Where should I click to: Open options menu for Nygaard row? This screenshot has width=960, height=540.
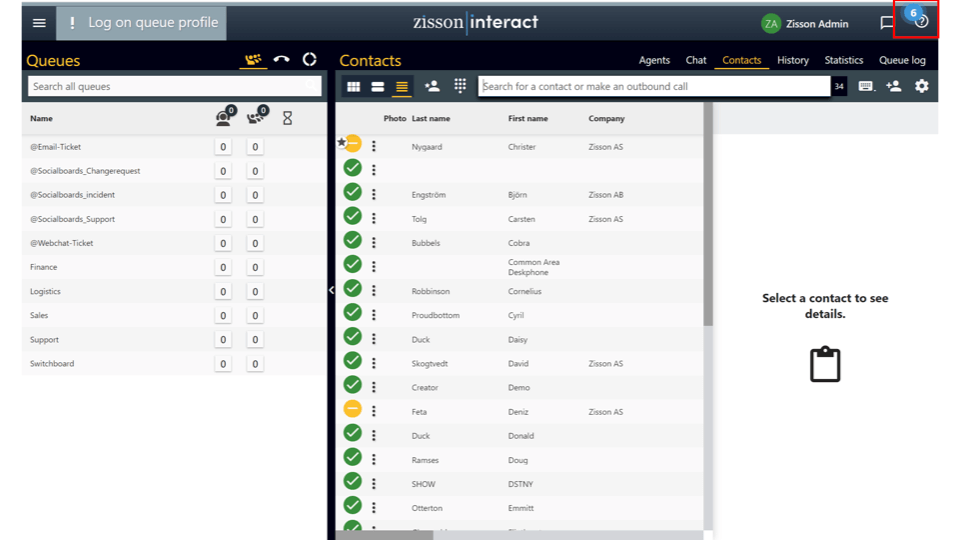pyautogui.click(x=374, y=146)
